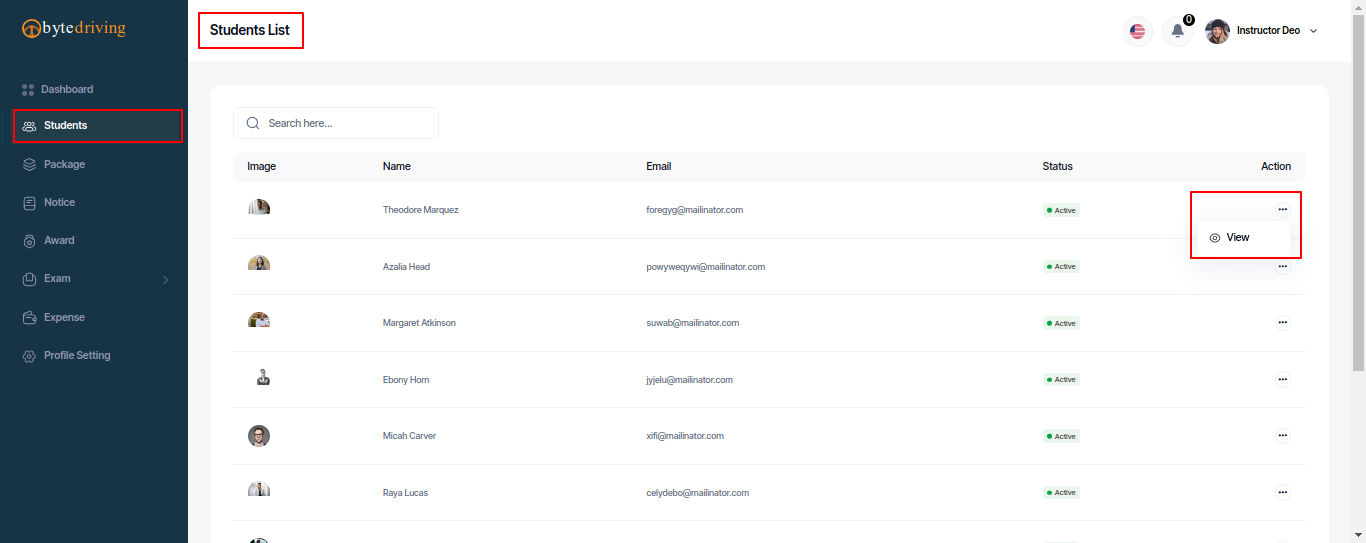
Task: Click the Profile Setting gear icon
Action: pyautogui.click(x=29, y=355)
